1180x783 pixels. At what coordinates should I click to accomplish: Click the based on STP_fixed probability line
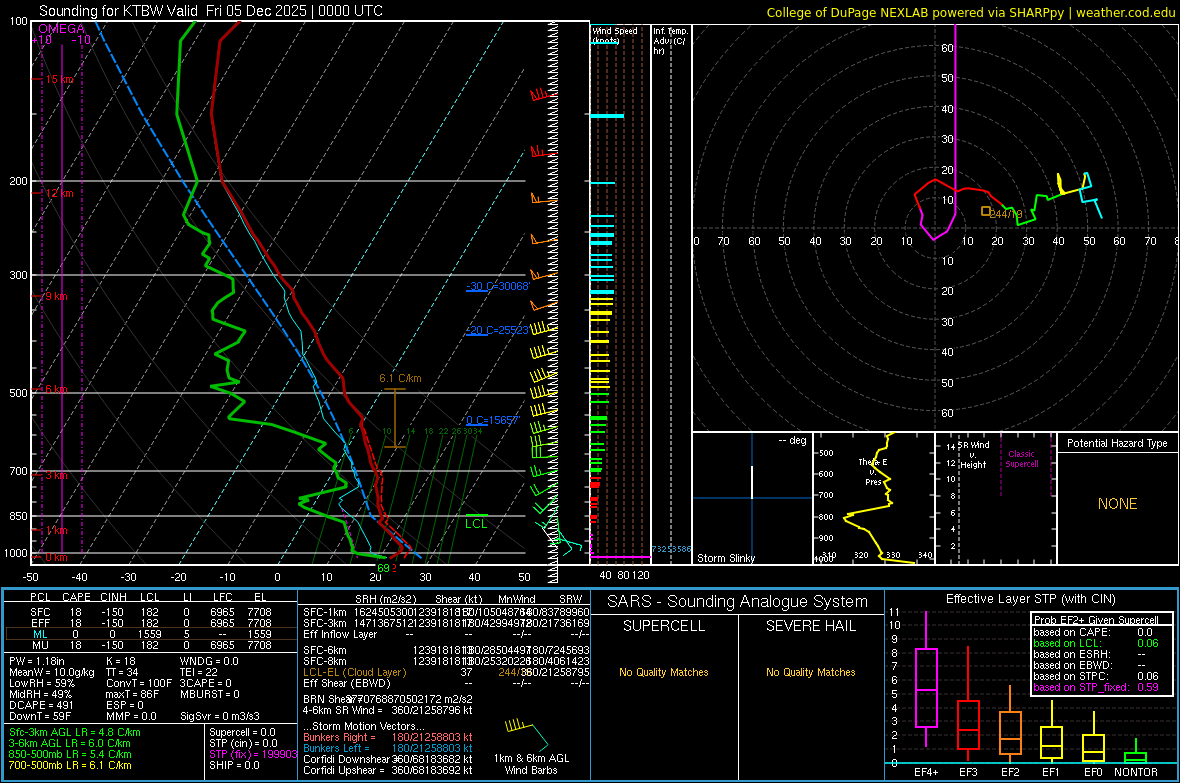point(1096,687)
